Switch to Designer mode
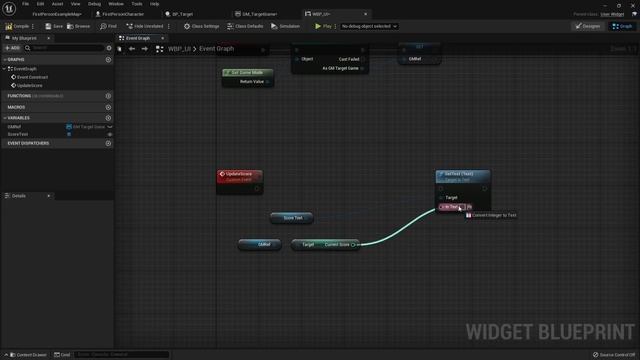Viewport: 640px width, 360px height. 588,26
